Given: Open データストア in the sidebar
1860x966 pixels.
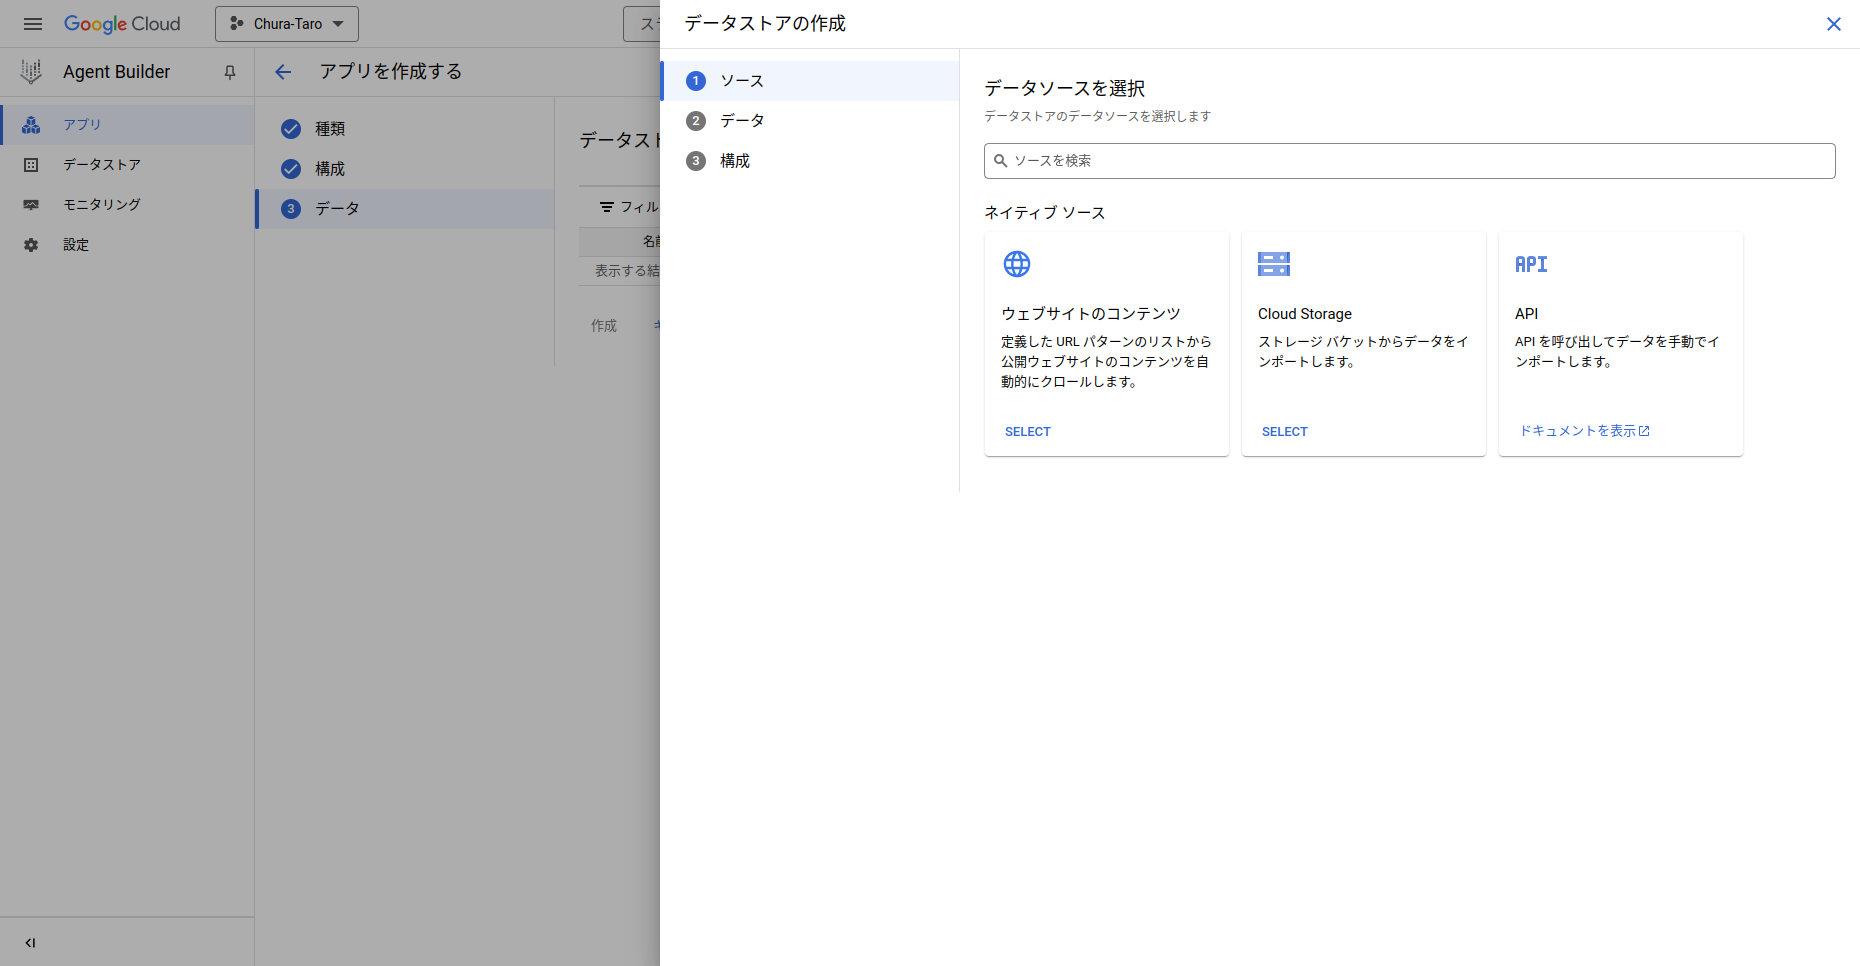Looking at the screenshot, I should point(127,165).
